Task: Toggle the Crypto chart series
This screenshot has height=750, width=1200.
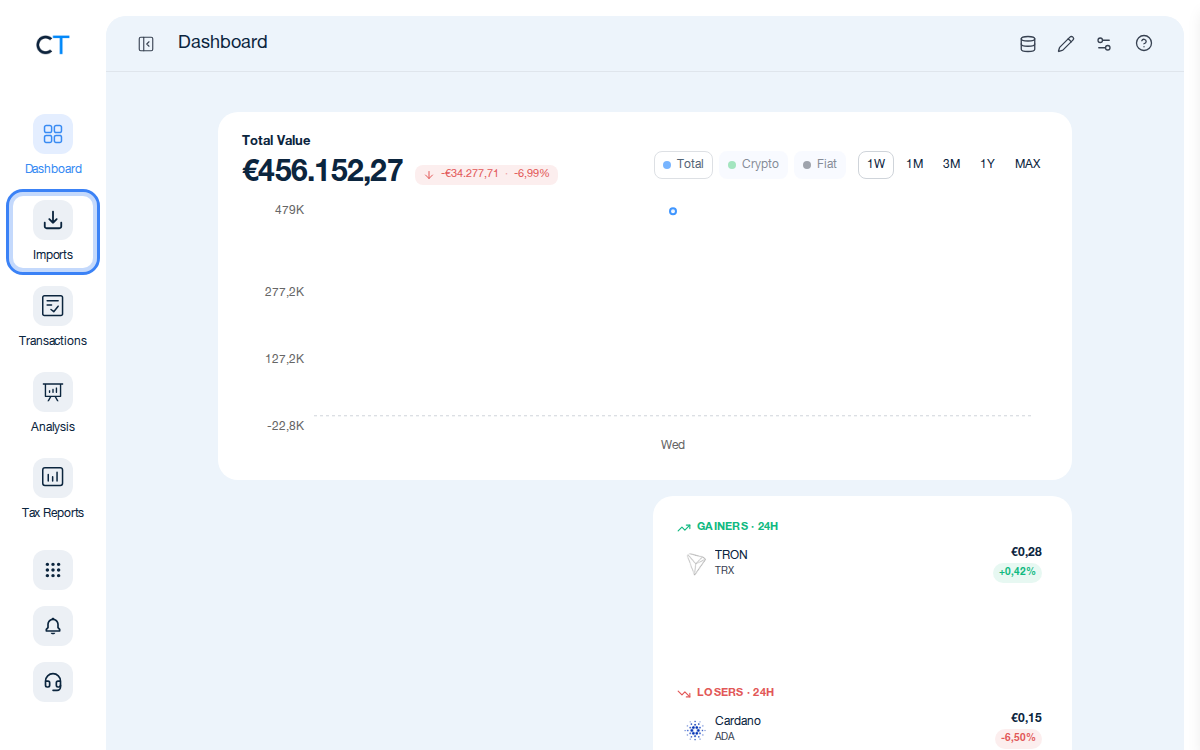Action: [x=753, y=165]
